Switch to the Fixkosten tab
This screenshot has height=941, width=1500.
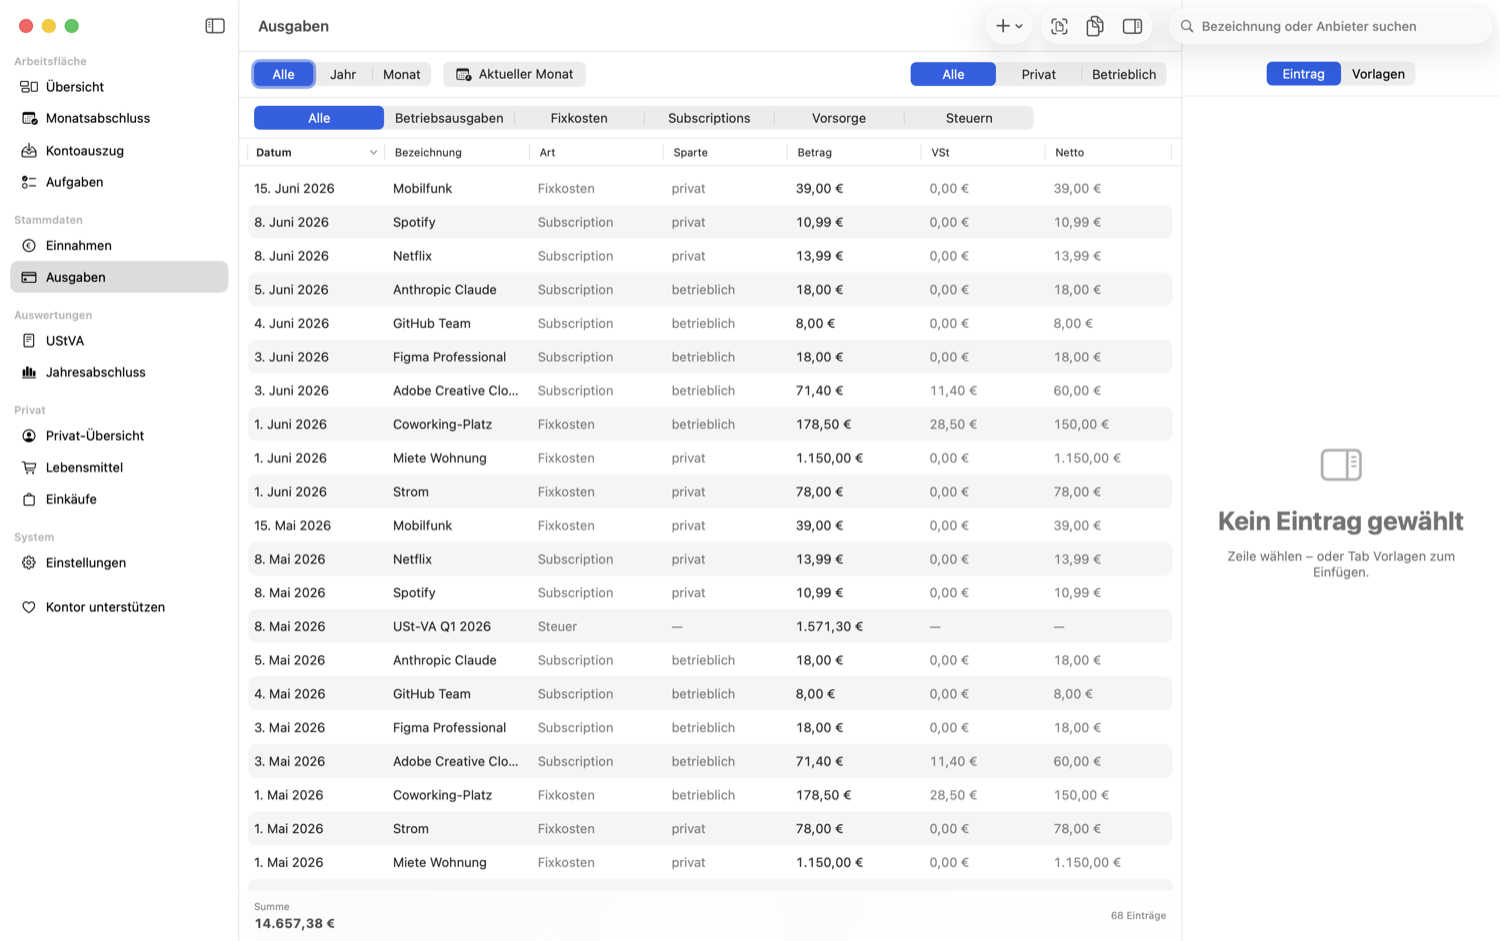coord(579,118)
